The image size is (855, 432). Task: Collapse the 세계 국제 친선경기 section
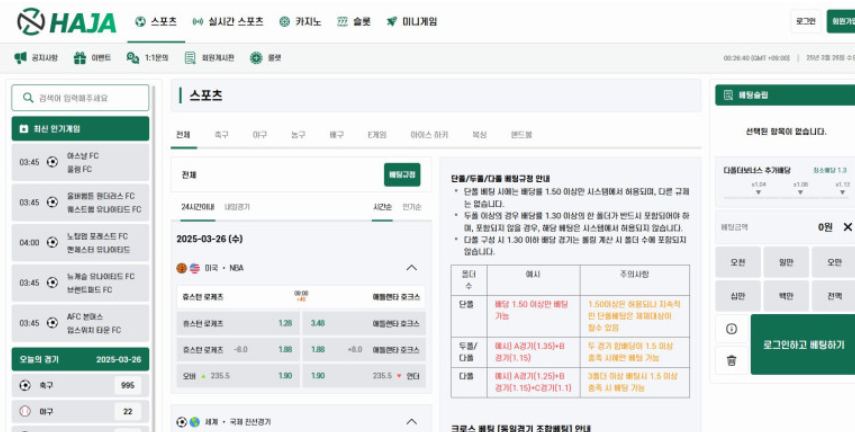tap(412, 422)
